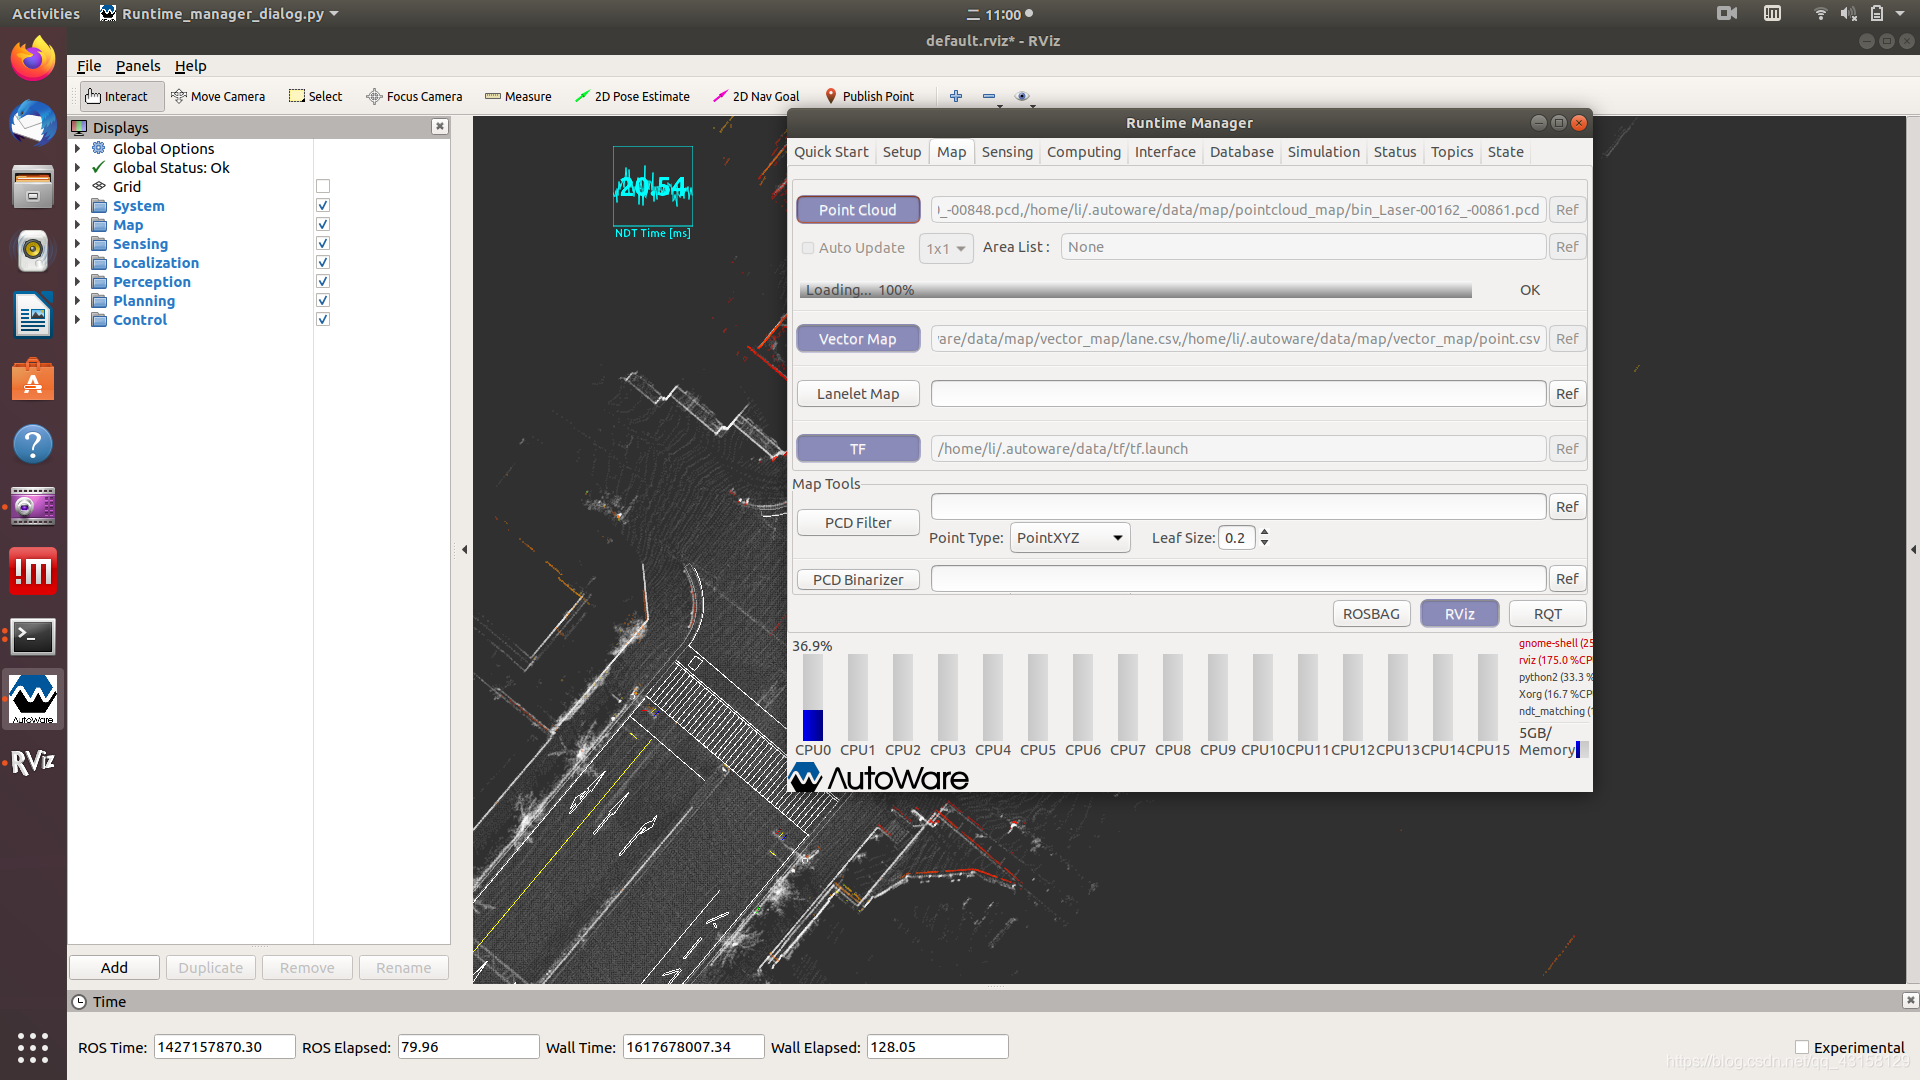Click the PCD Filter button

pos(857,522)
